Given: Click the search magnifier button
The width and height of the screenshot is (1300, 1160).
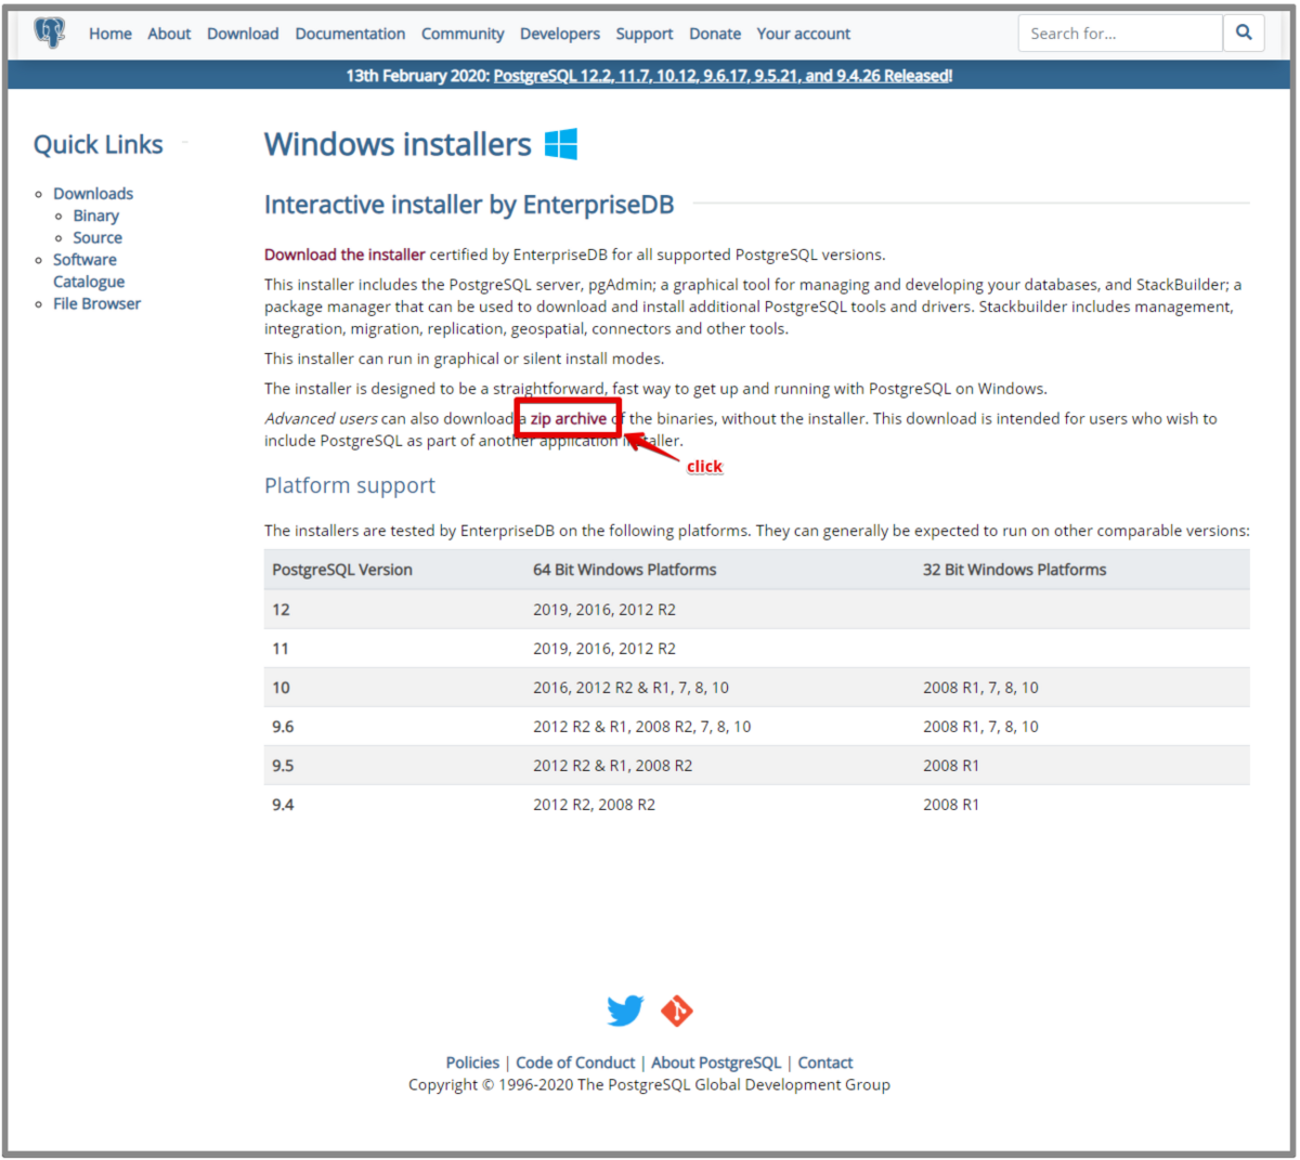Looking at the screenshot, I should coord(1244,33).
